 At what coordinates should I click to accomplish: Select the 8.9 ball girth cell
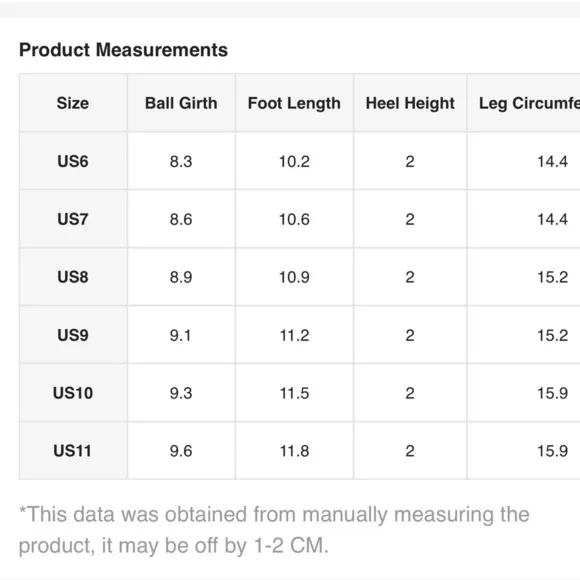coord(181,277)
